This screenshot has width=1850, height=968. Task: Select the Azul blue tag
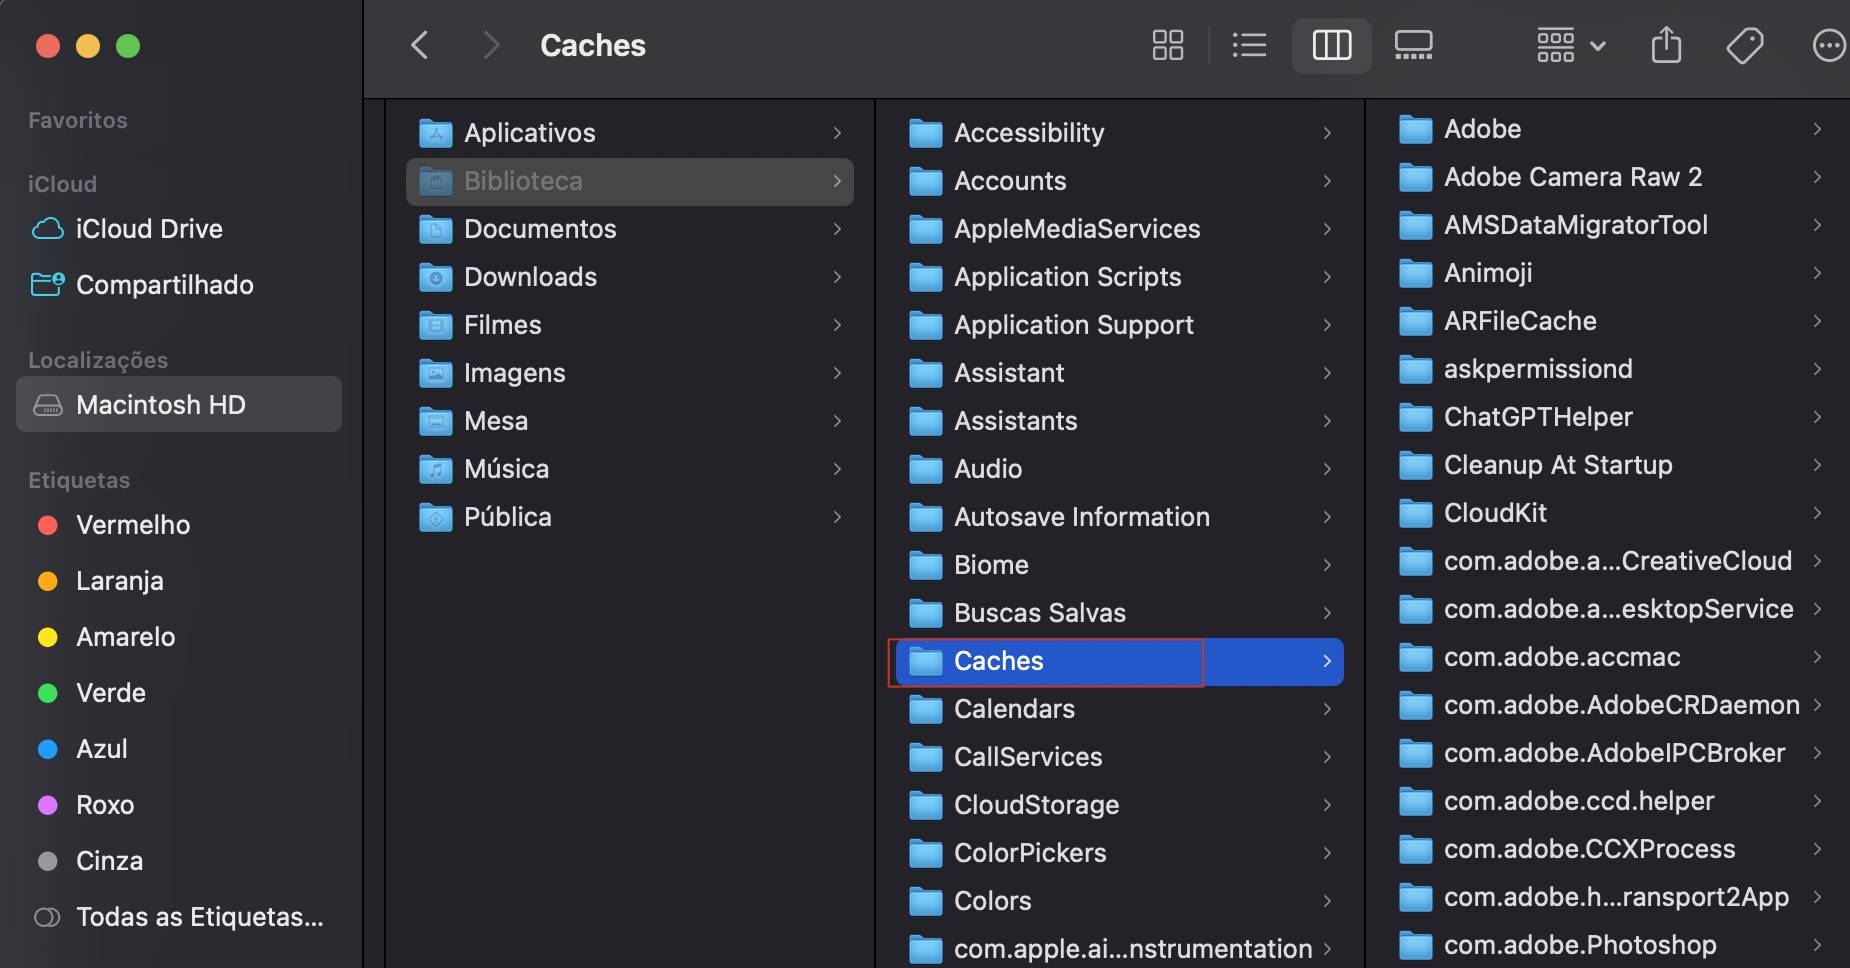[x=101, y=749]
